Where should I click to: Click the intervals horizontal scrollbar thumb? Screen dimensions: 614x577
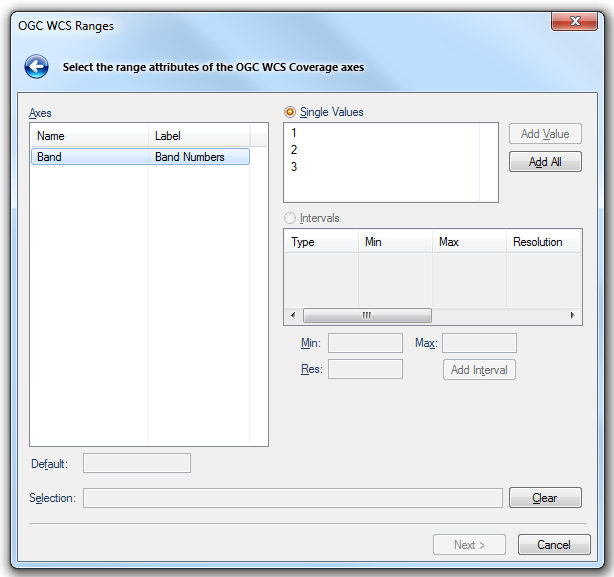pyautogui.click(x=366, y=315)
